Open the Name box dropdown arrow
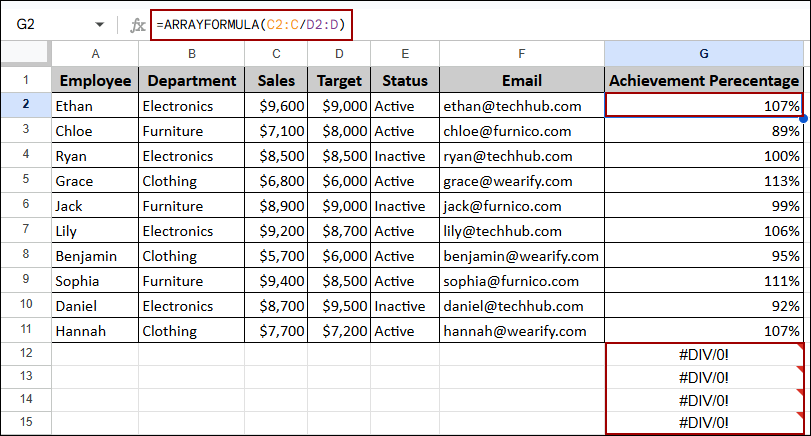Image resolution: width=811 pixels, height=436 pixels. (99, 23)
